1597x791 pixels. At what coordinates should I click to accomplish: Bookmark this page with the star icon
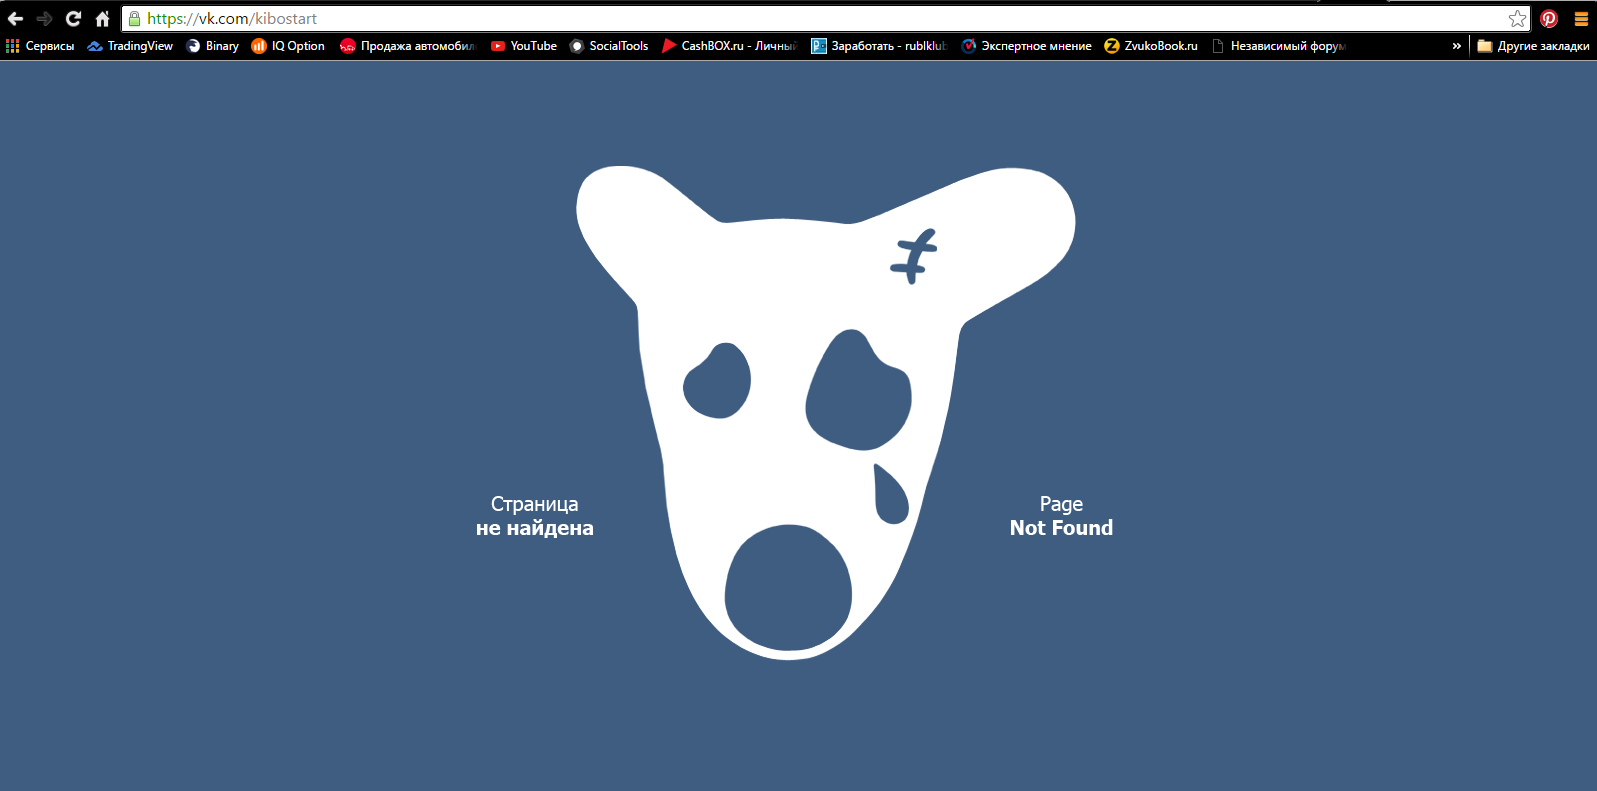tap(1517, 18)
